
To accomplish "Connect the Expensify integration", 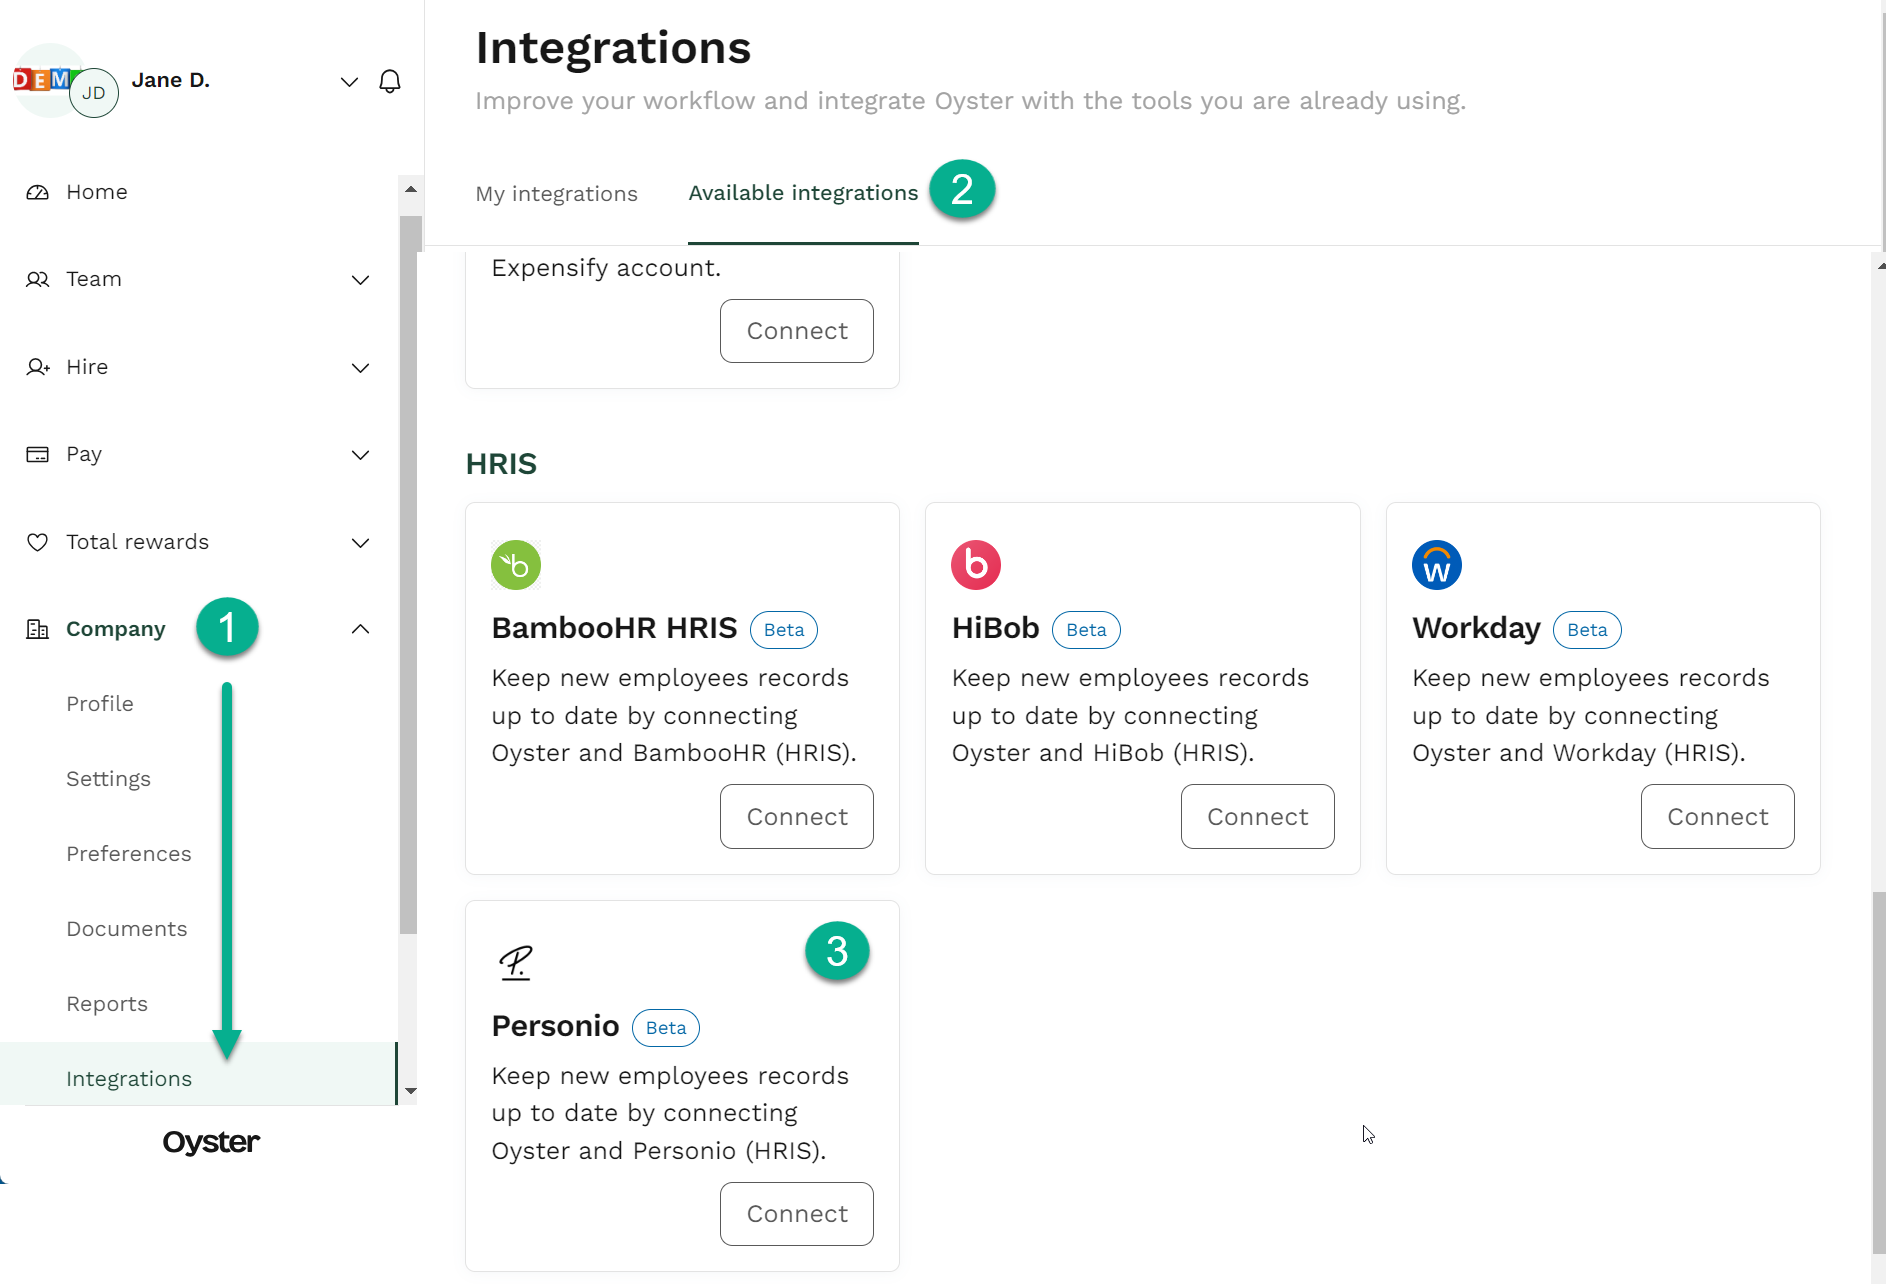I will (x=797, y=331).
